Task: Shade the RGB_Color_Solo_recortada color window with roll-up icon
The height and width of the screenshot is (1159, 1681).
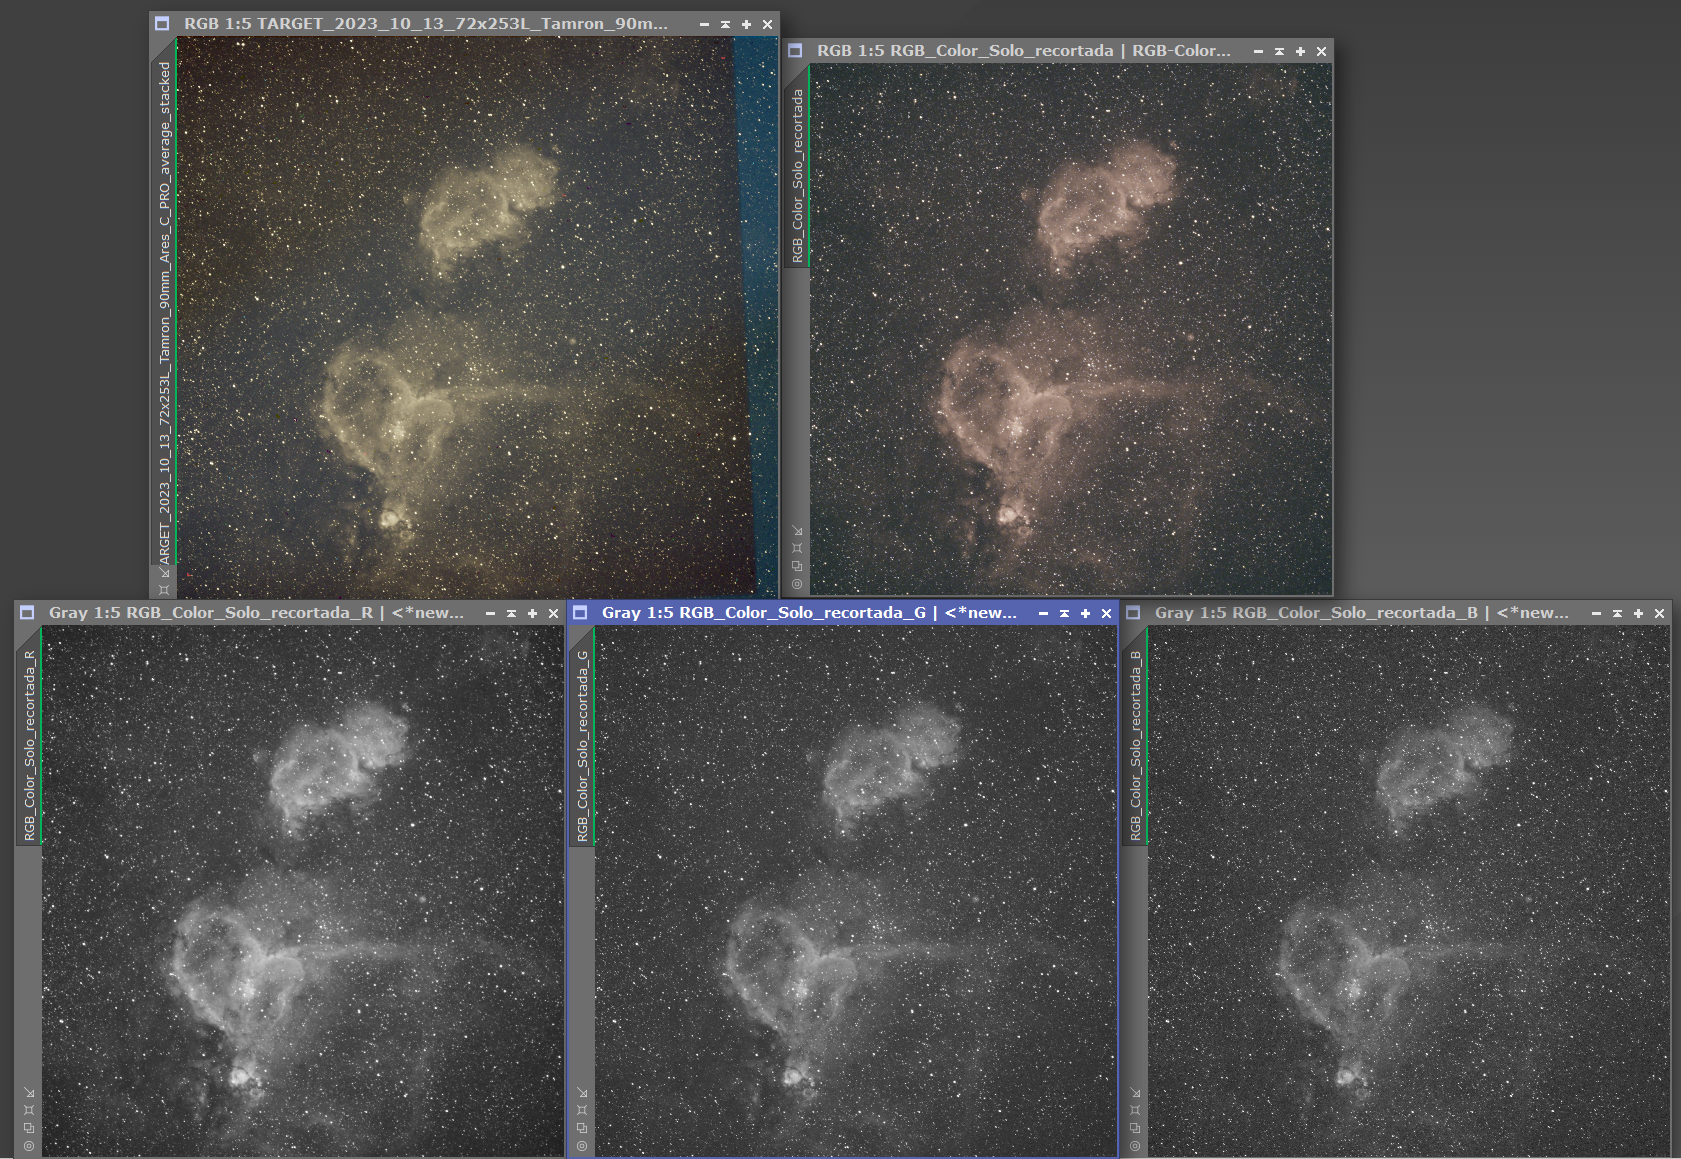Action: (x=1279, y=51)
